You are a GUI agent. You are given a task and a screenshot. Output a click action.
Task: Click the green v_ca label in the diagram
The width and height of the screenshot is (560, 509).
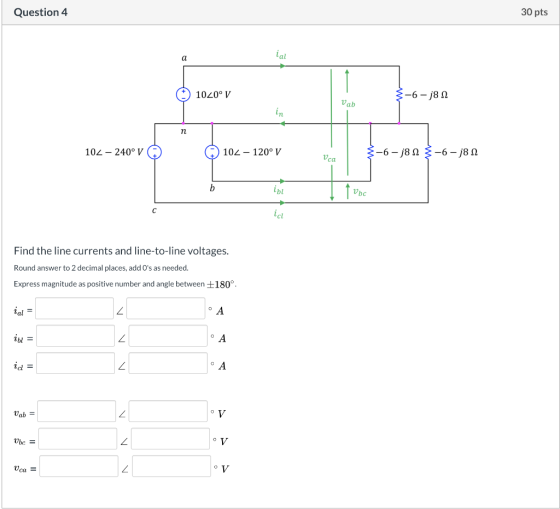329,158
